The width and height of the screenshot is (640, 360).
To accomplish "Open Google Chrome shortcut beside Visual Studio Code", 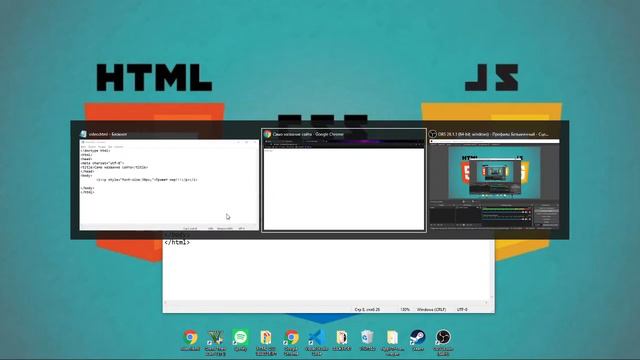I will tap(291, 342).
